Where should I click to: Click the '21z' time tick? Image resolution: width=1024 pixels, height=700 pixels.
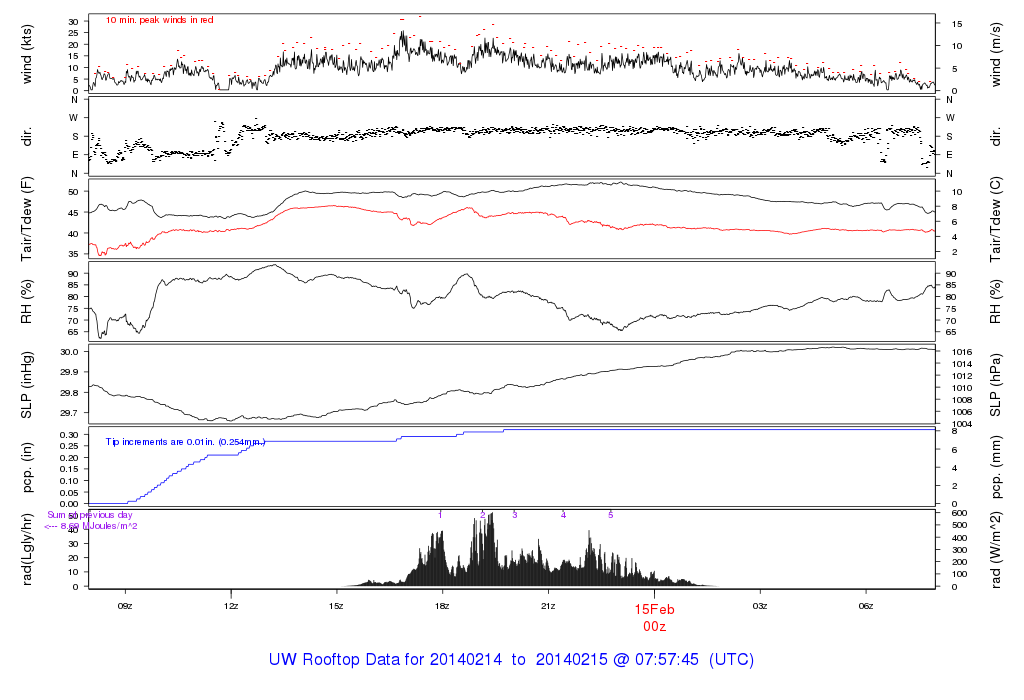(548, 606)
